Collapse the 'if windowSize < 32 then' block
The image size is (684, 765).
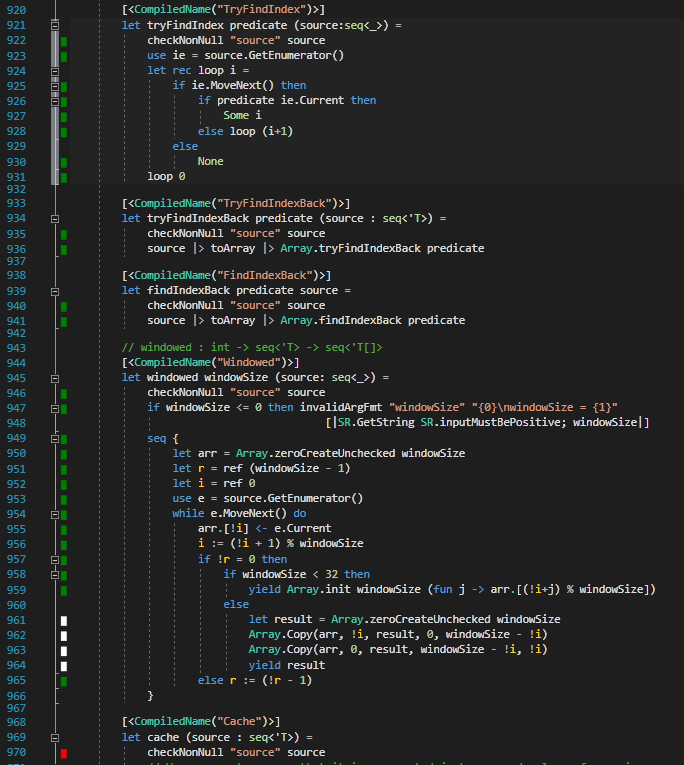[x=55, y=575]
